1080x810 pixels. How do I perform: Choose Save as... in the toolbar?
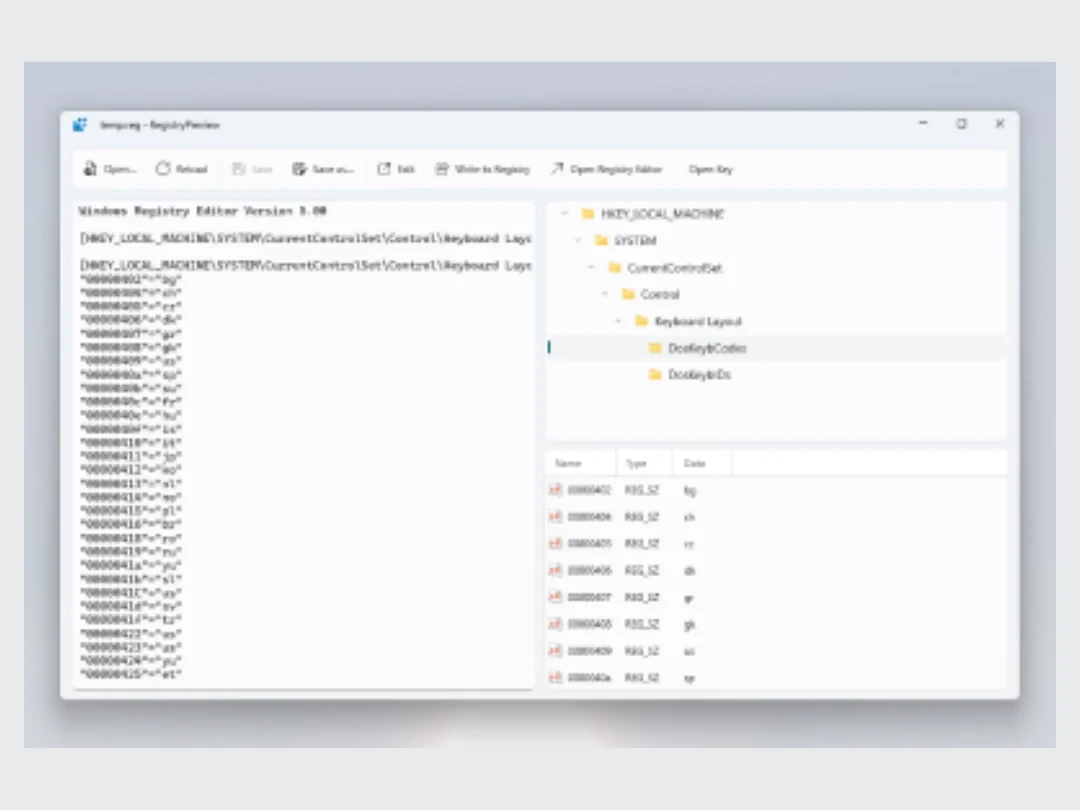click(x=323, y=169)
